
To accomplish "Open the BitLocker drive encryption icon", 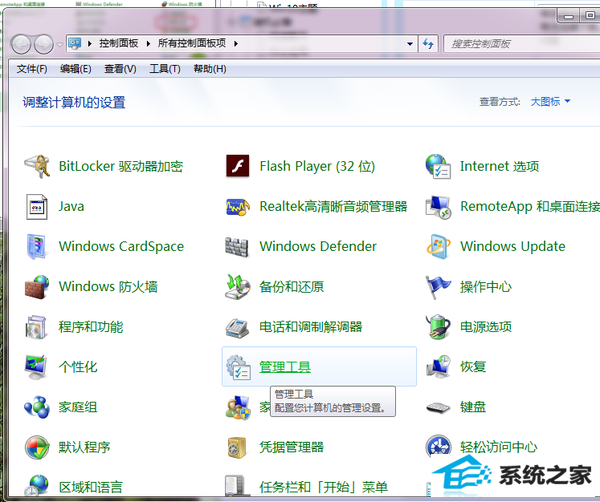I will pos(37,166).
